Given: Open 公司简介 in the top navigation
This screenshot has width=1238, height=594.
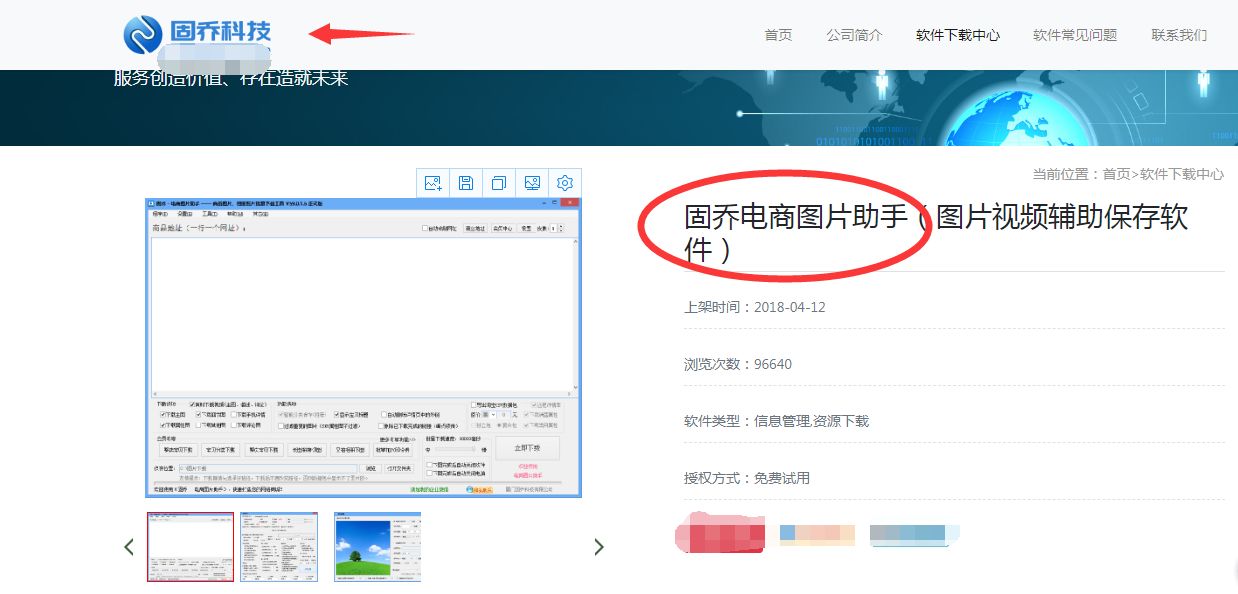Looking at the screenshot, I should [854, 35].
